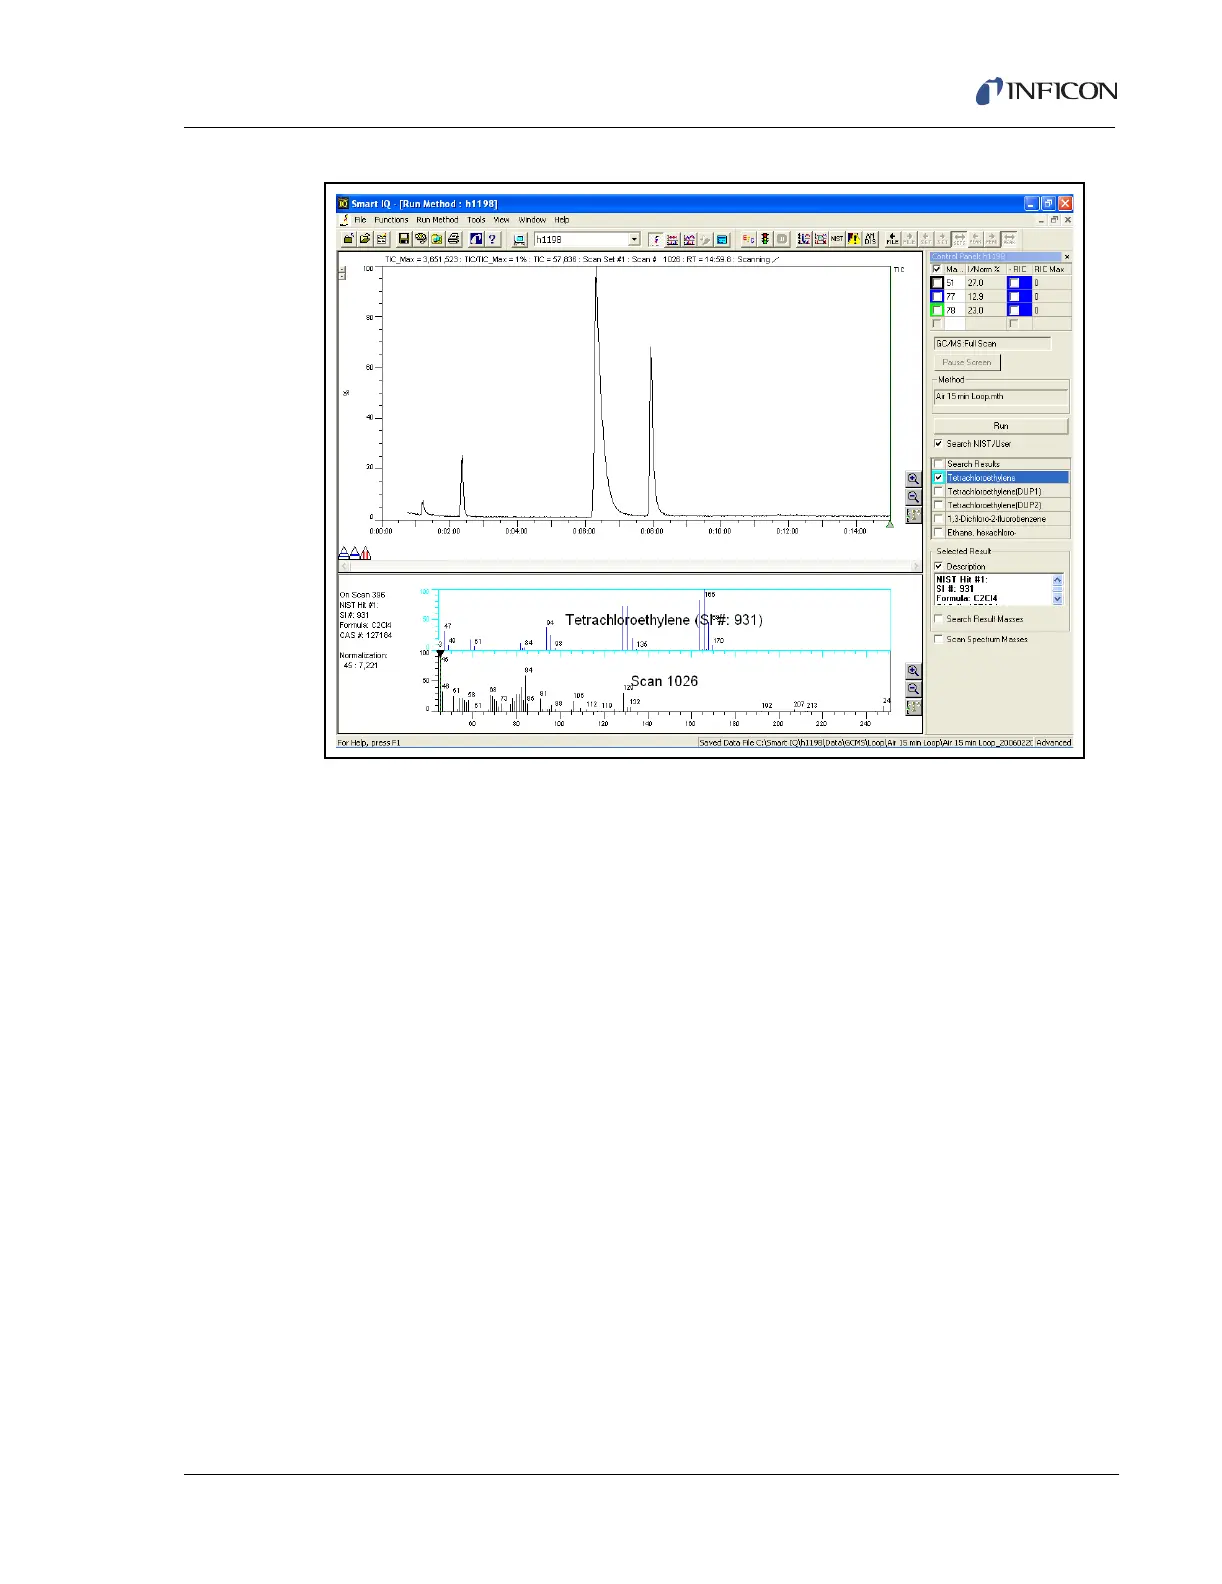Check the Ethane, hexachloro- result box
The width and height of the screenshot is (1222, 1584).
click(938, 532)
